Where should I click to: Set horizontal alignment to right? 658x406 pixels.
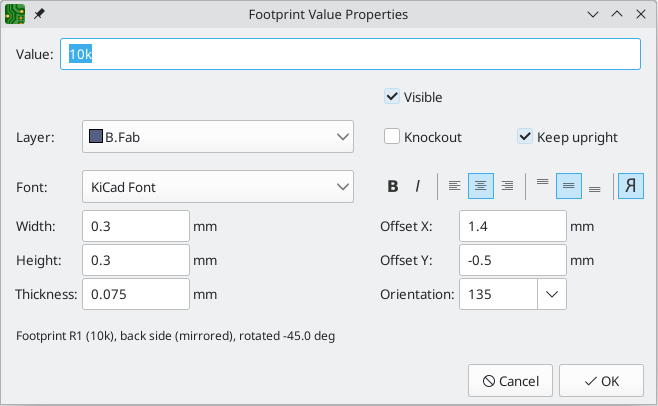click(x=507, y=186)
